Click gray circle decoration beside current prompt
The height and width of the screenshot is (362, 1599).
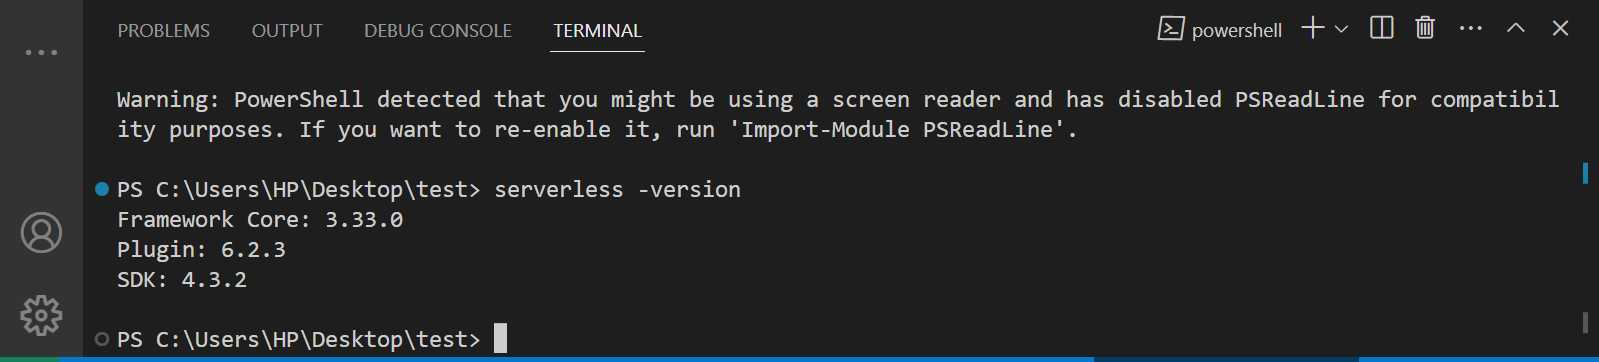coord(102,339)
